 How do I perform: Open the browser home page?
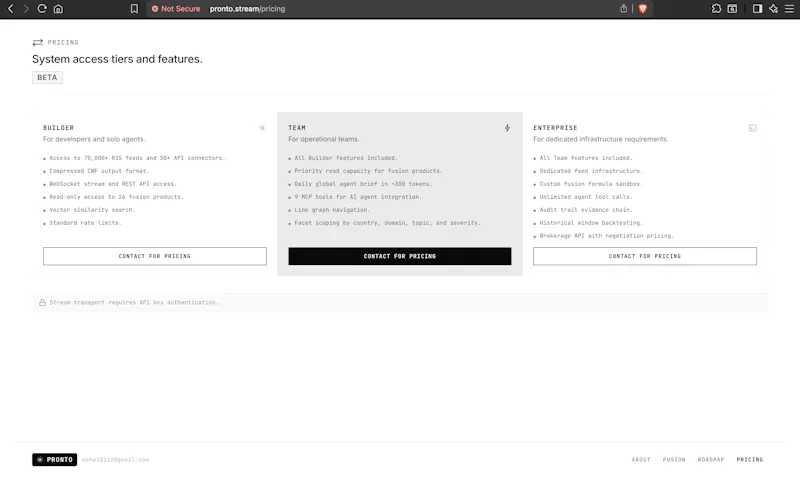click(x=58, y=9)
